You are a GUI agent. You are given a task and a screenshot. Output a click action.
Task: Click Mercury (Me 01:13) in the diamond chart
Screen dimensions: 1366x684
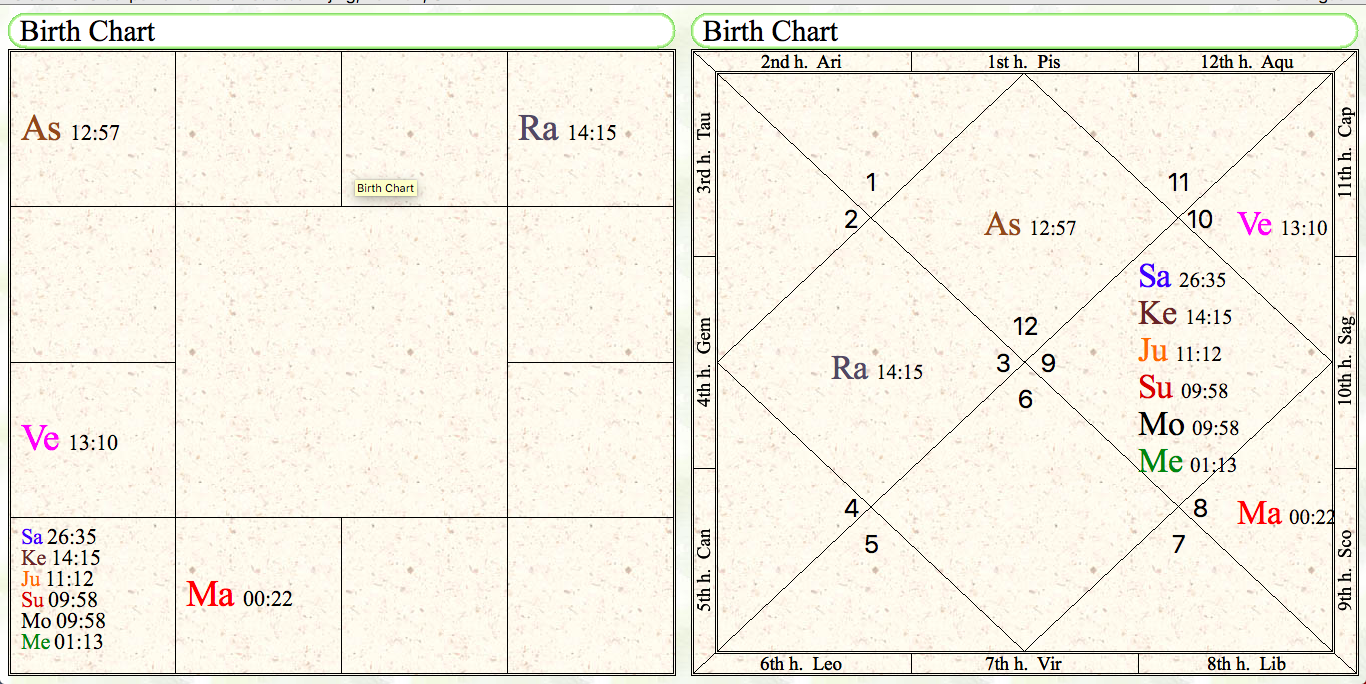(1187, 462)
